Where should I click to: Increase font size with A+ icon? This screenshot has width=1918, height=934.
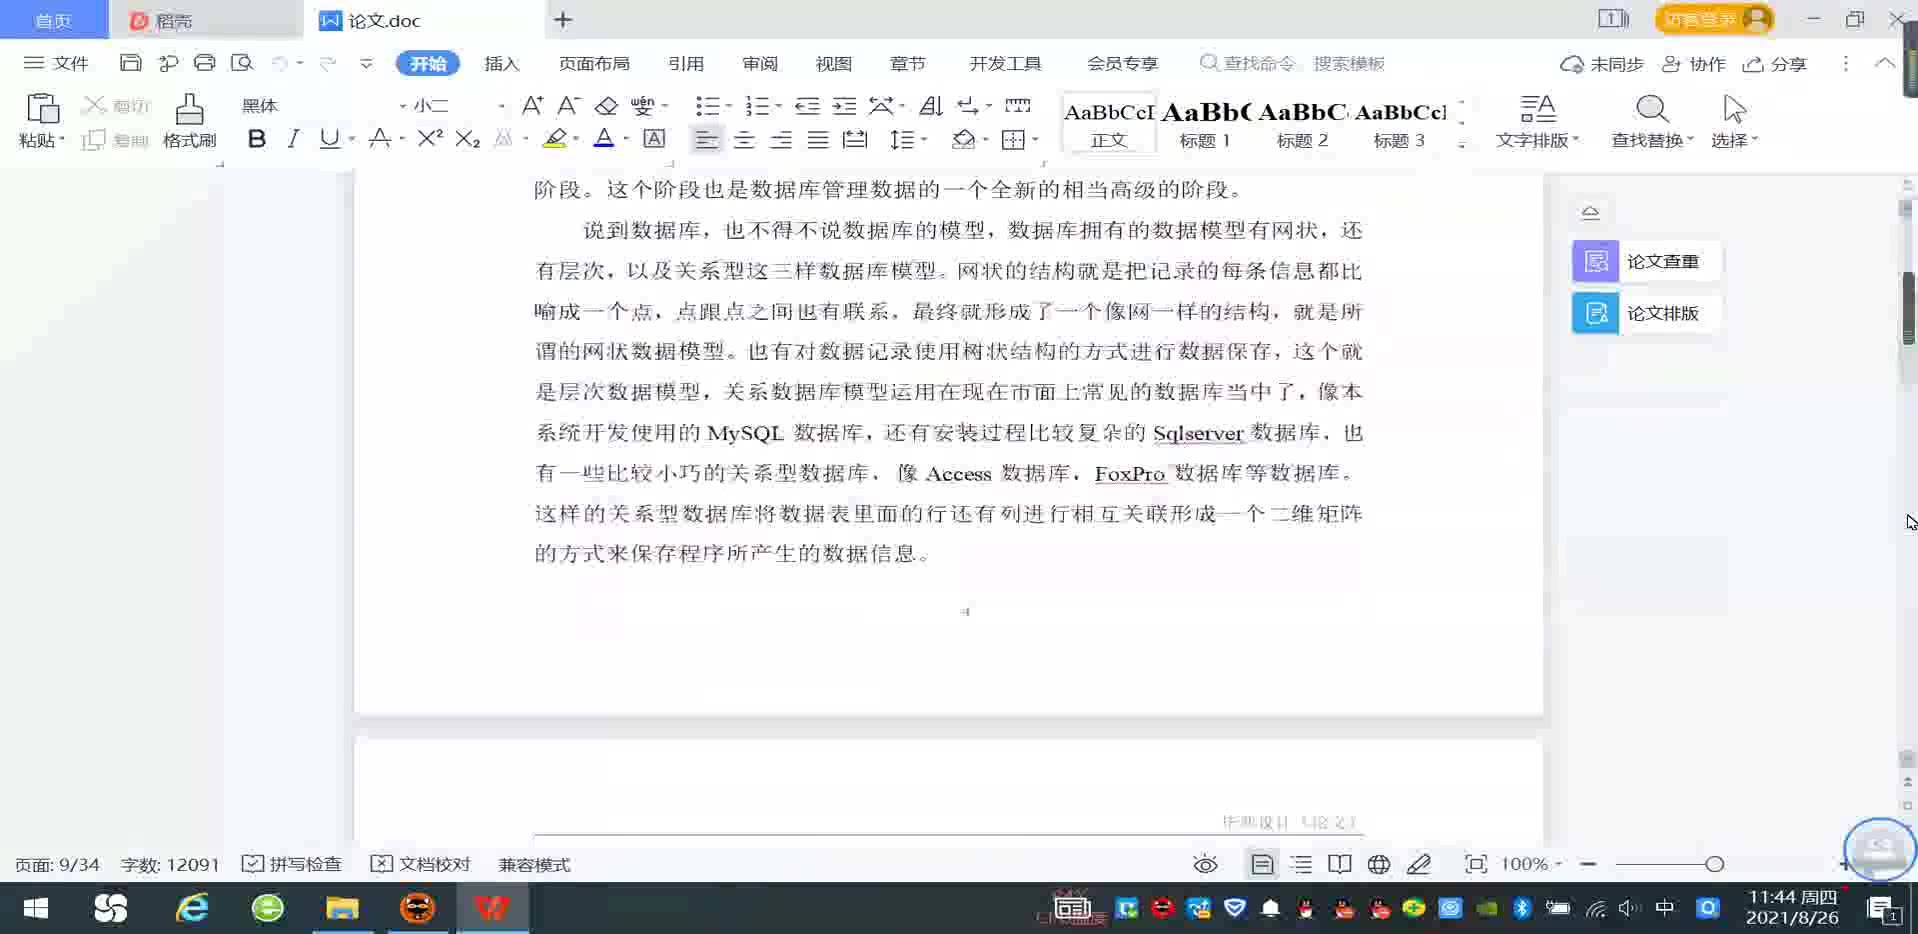click(x=532, y=105)
